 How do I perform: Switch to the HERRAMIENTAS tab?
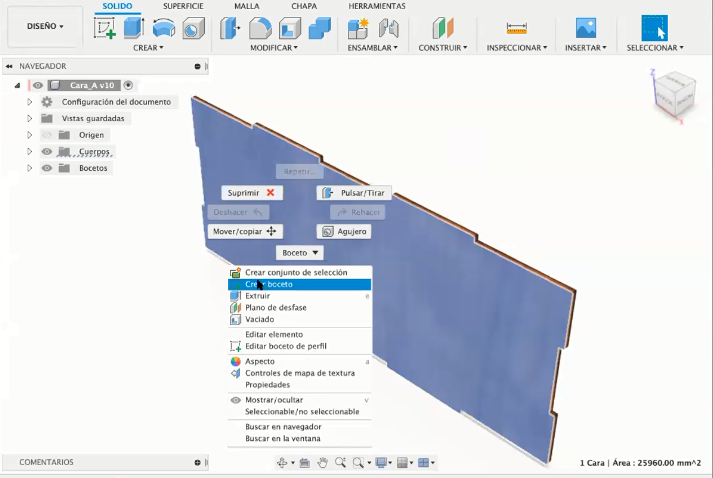pos(377,6)
